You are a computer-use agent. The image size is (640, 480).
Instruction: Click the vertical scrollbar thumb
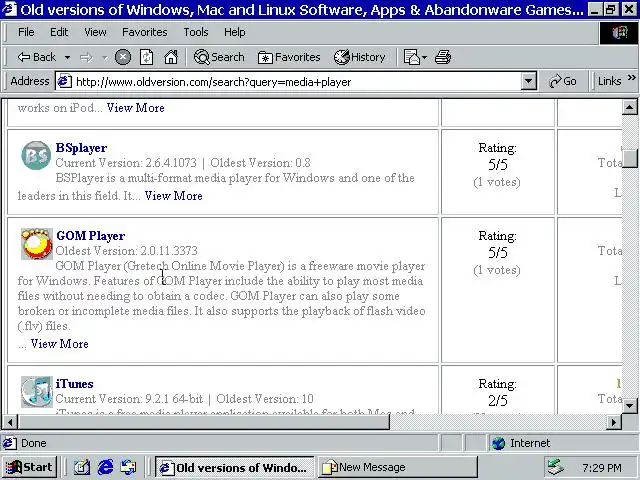tap(629, 158)
